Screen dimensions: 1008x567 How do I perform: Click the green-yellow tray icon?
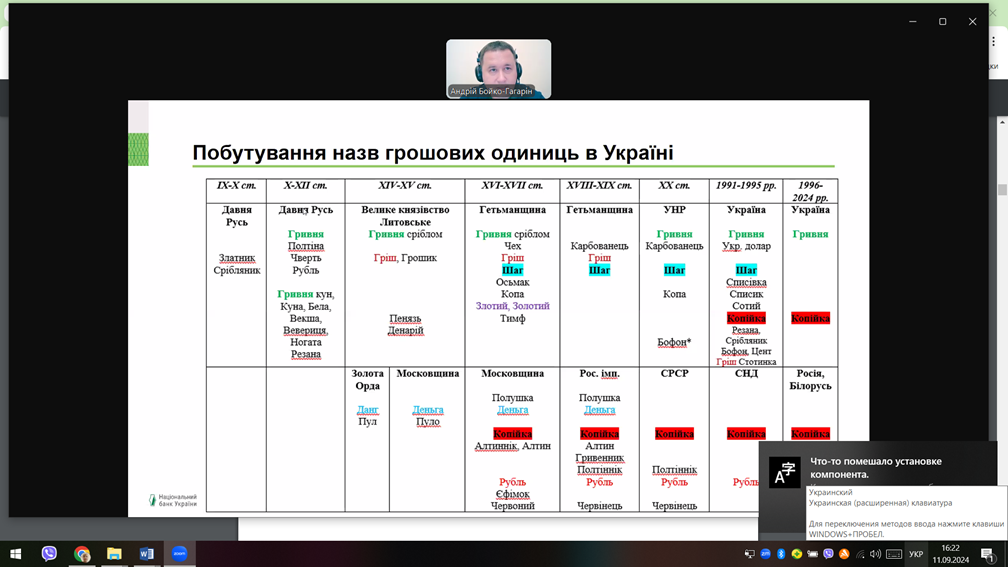(796, 554)
